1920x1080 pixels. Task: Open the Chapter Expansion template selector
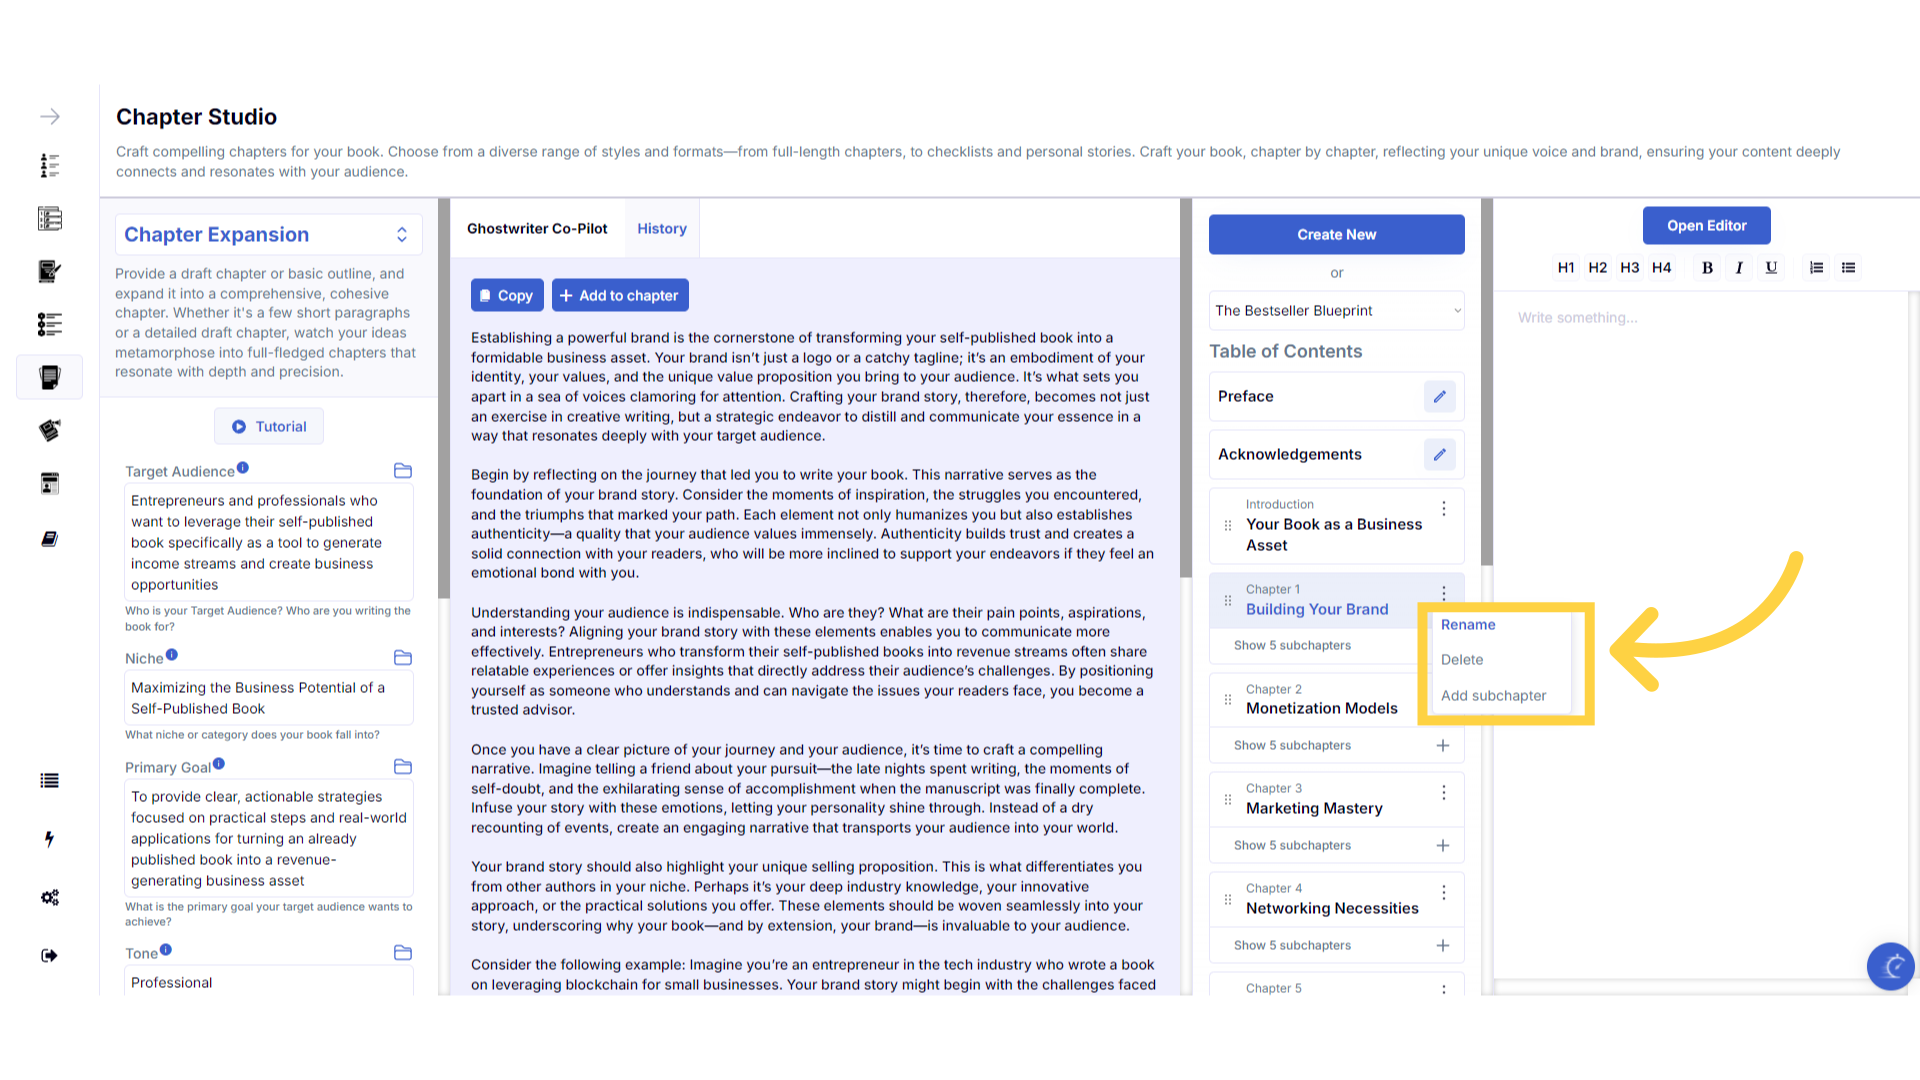268,235
